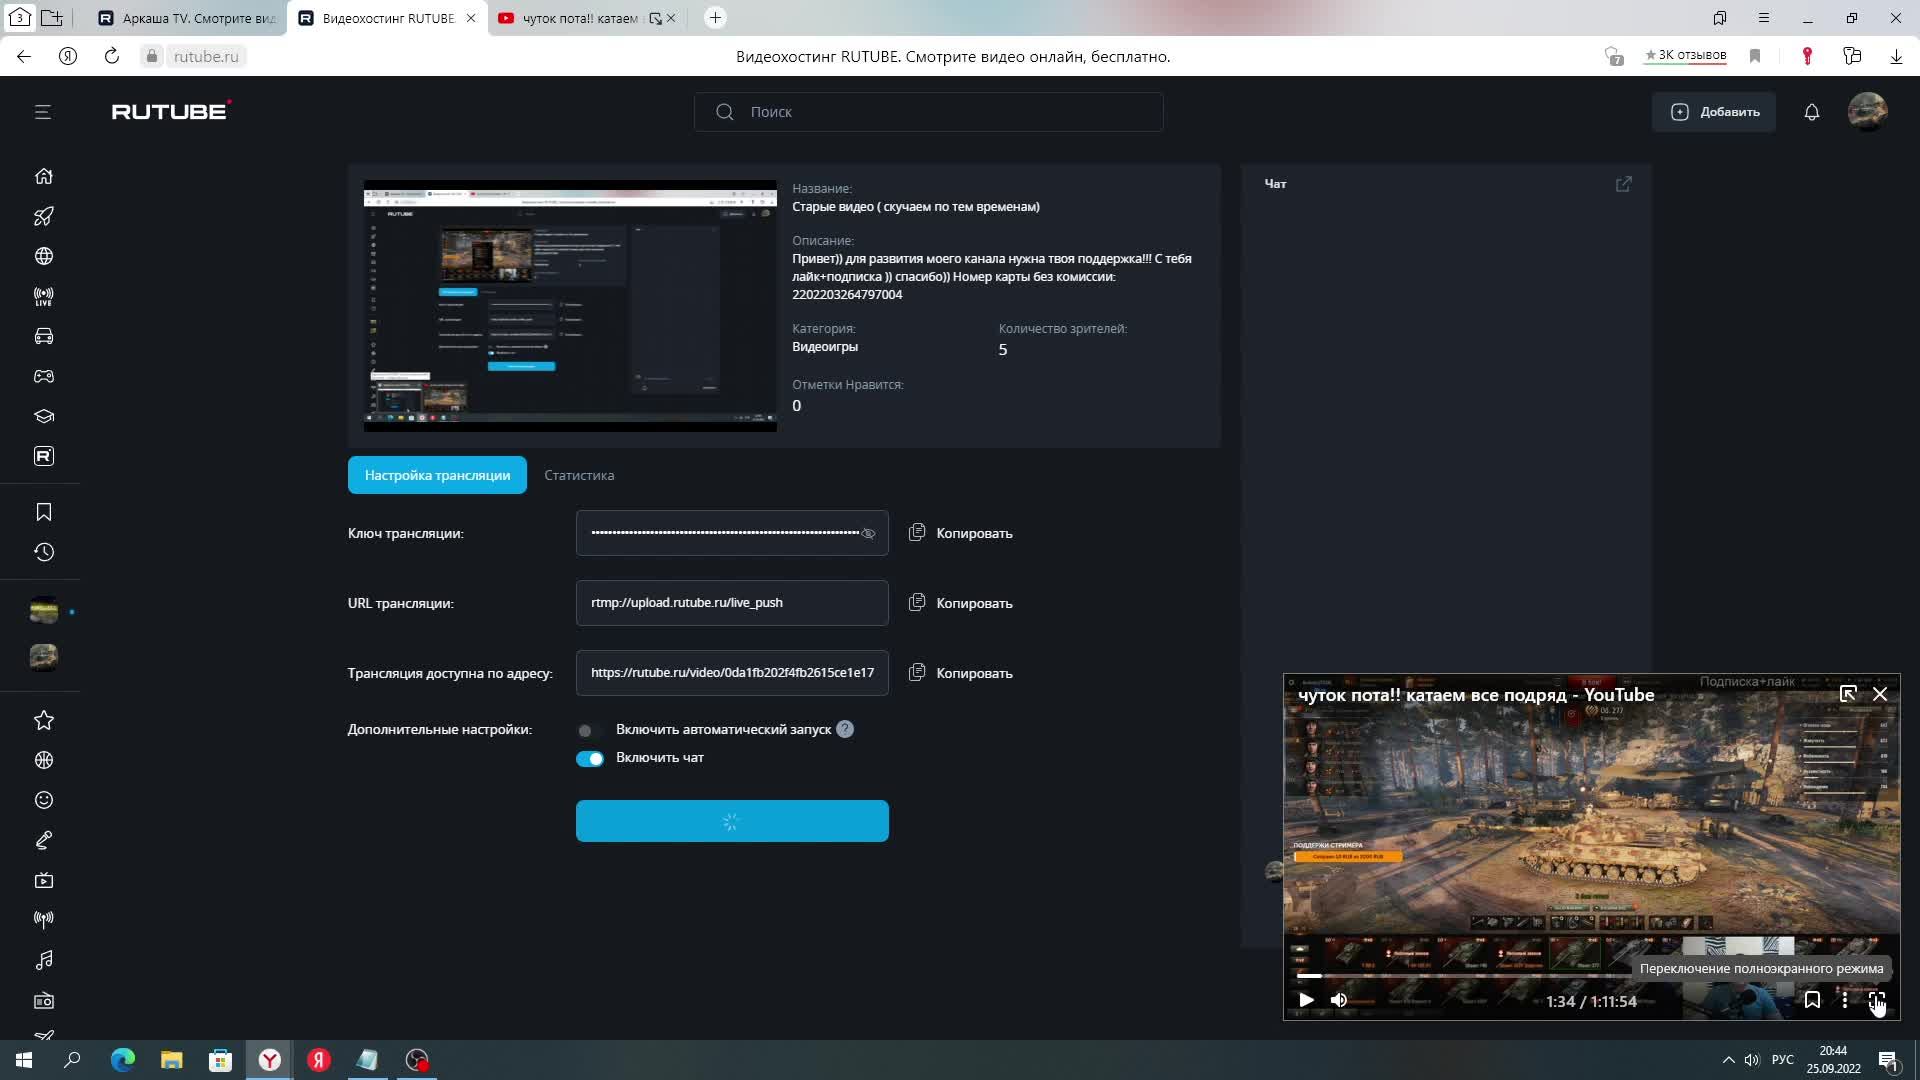Open the more options menu in the mini player
The image size is (1920, 1080).
(1844, 1000)
